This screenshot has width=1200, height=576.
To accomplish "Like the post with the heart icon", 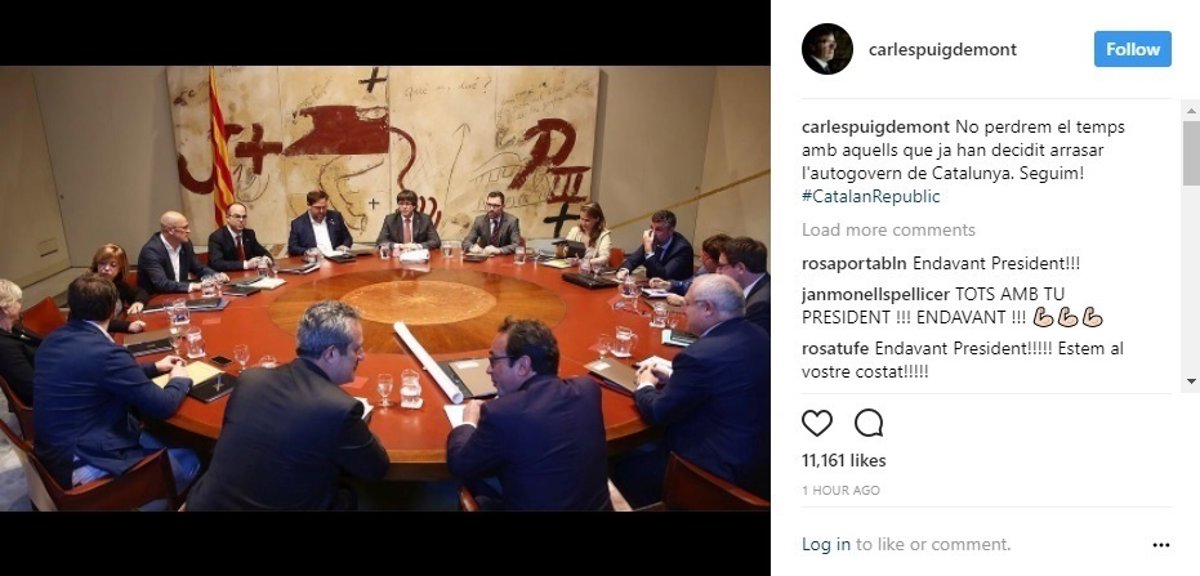I will [817, 423].
